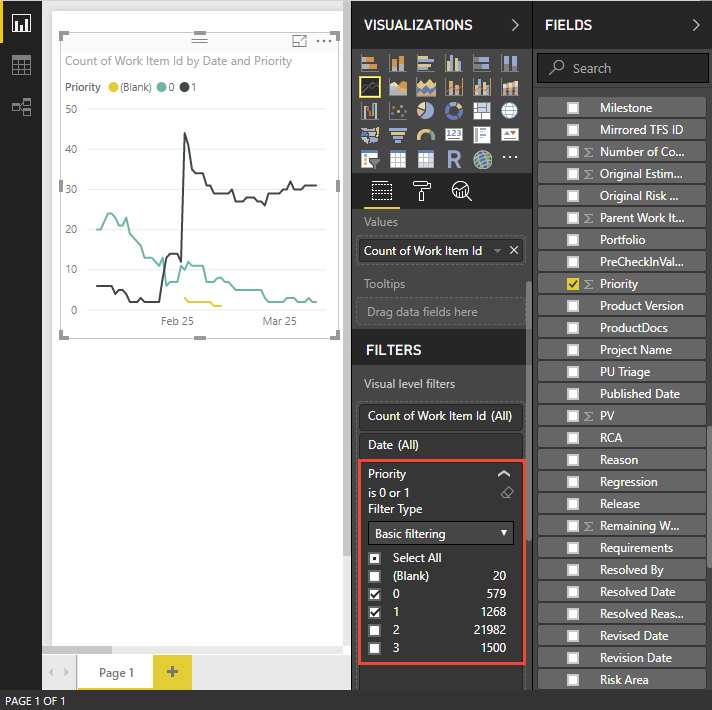Collapse the Visualizations pane

pos(514,25)
